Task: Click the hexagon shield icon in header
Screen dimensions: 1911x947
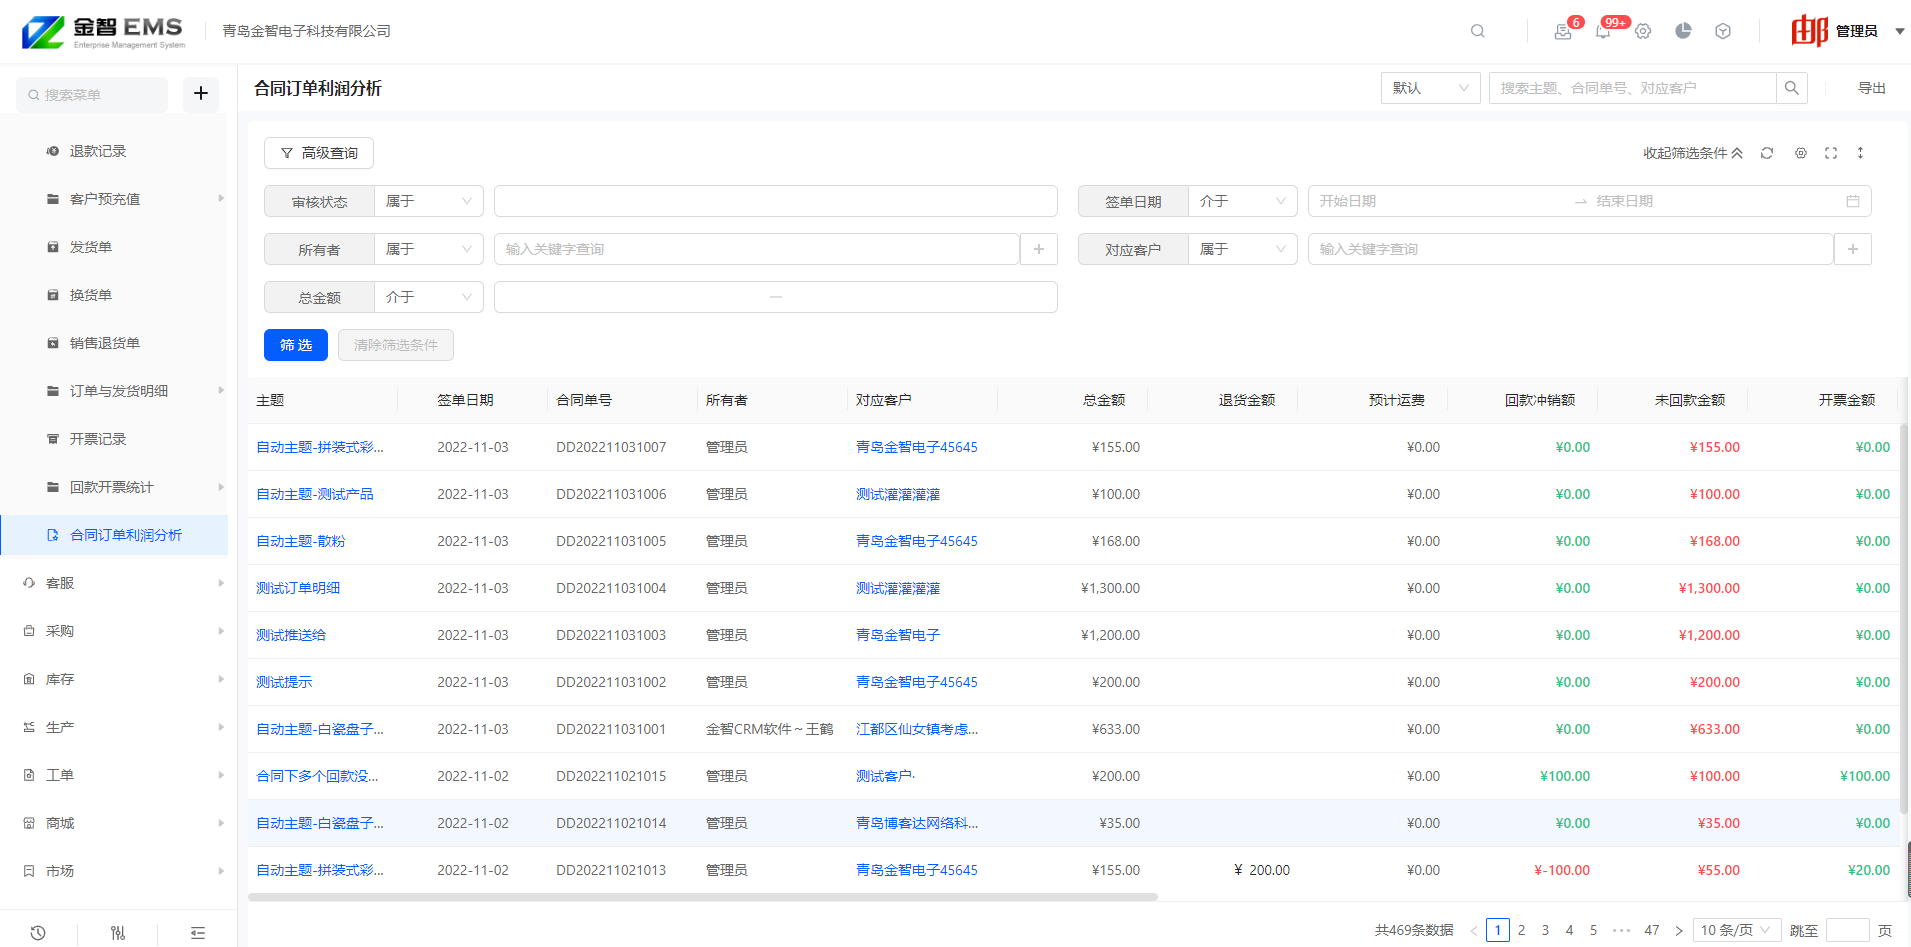Action: (x=1723, y=31)
